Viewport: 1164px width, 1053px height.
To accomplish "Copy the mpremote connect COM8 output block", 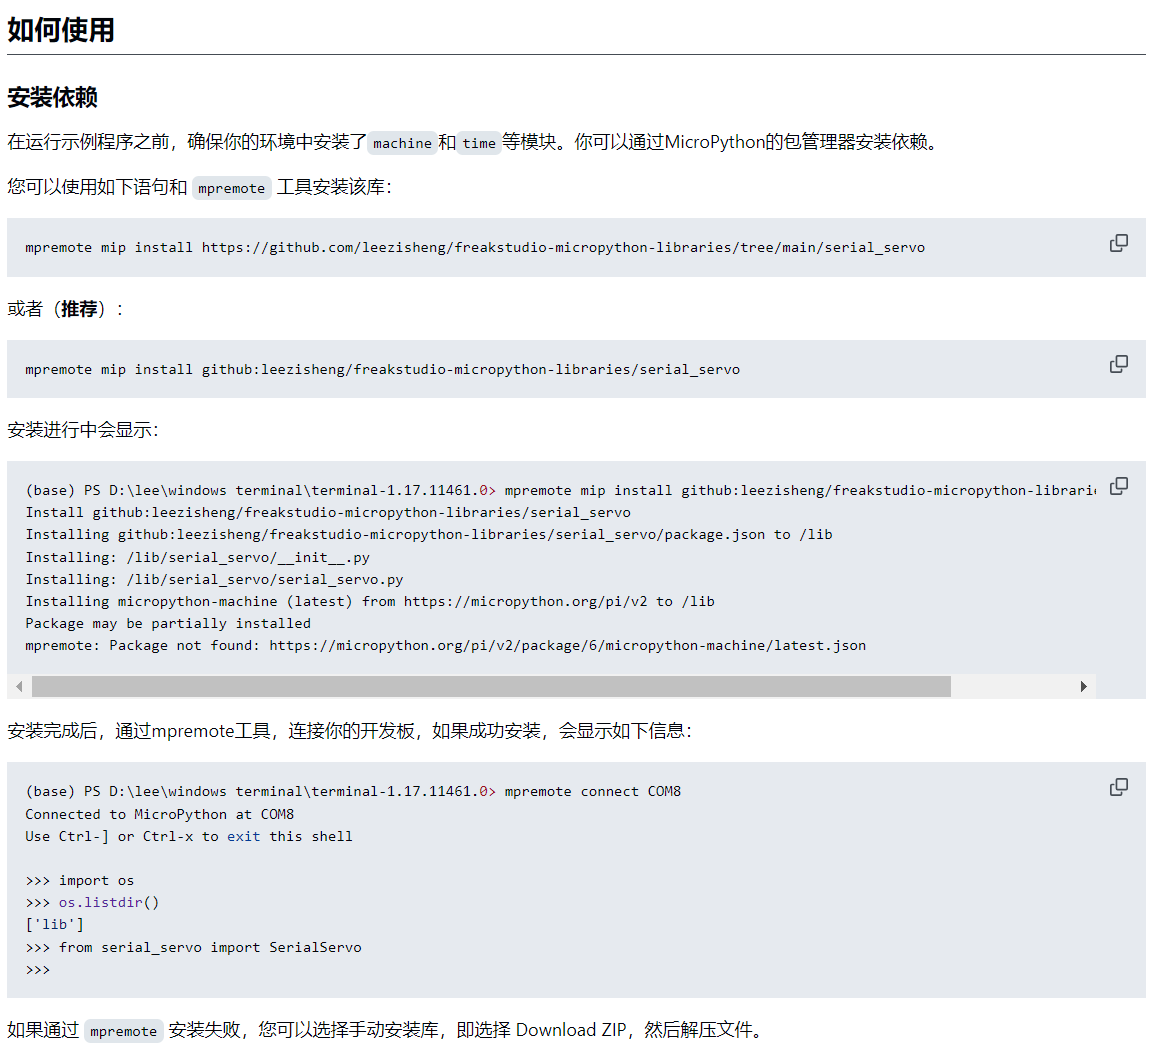I will click(1118, 787).
